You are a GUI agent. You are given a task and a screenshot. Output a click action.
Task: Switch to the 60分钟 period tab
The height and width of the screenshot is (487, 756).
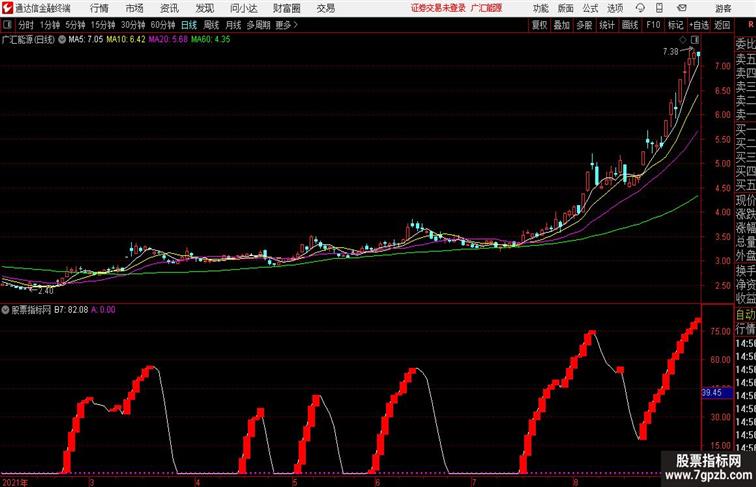click(163, 25)
